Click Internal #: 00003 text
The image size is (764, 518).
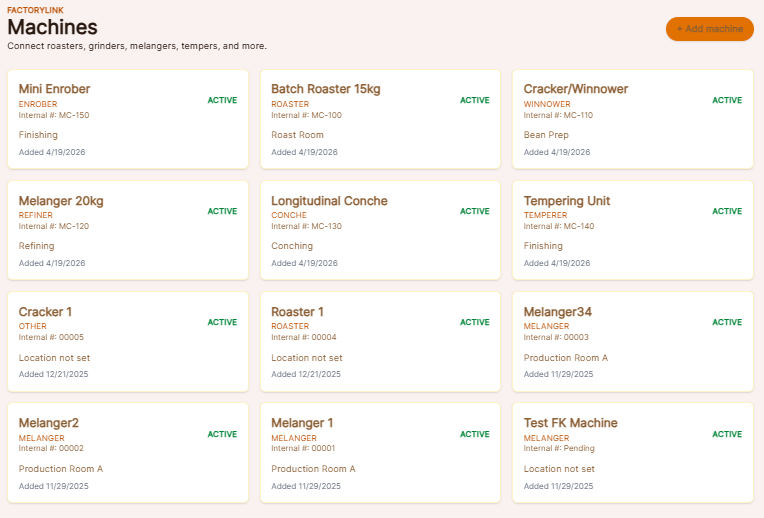pos(556,337)
